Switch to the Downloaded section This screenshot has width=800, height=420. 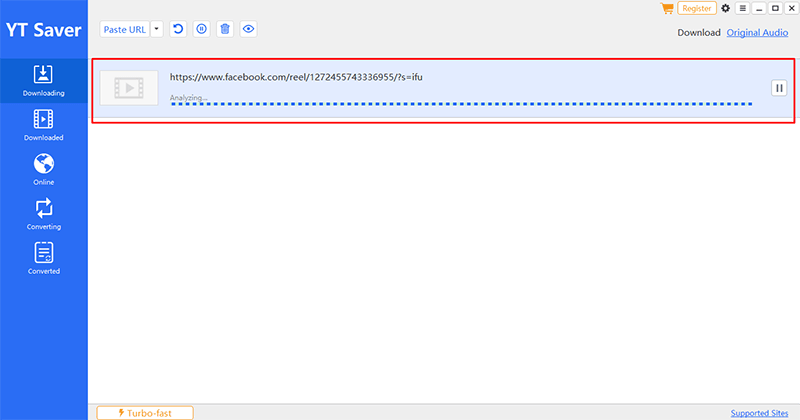click(43, 125)
